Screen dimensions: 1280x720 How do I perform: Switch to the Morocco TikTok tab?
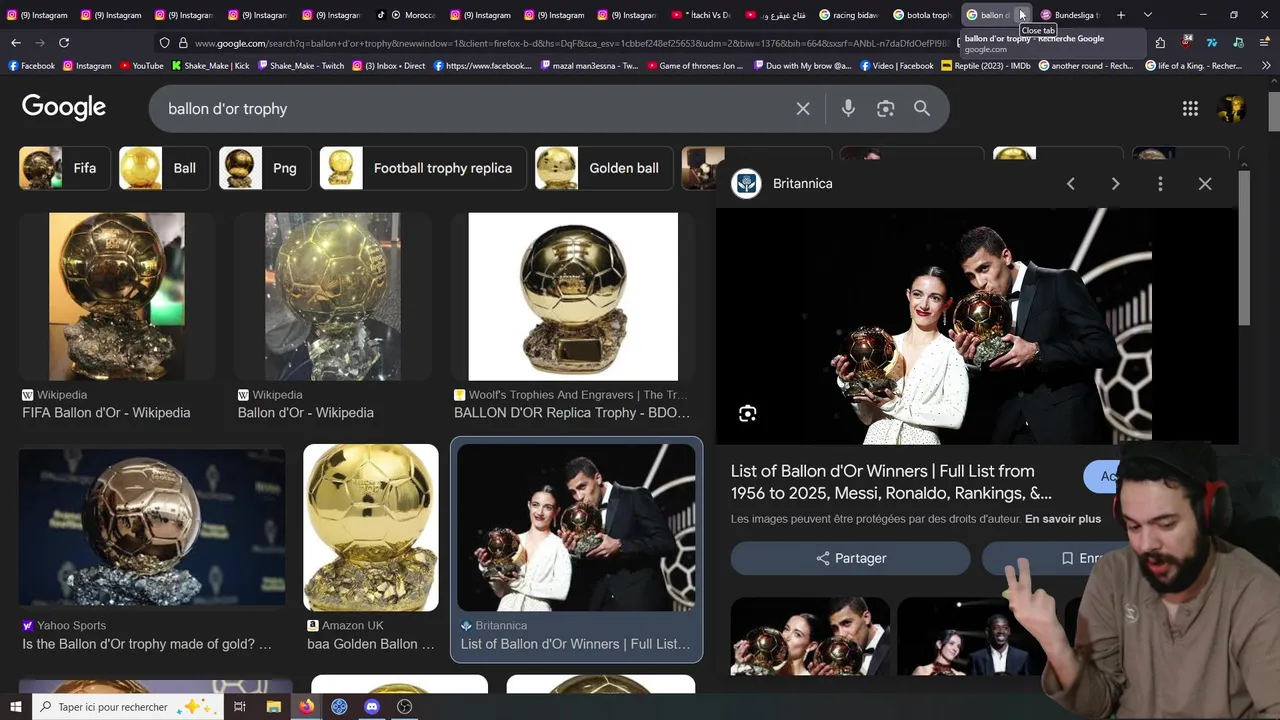[x=406, y=15]
